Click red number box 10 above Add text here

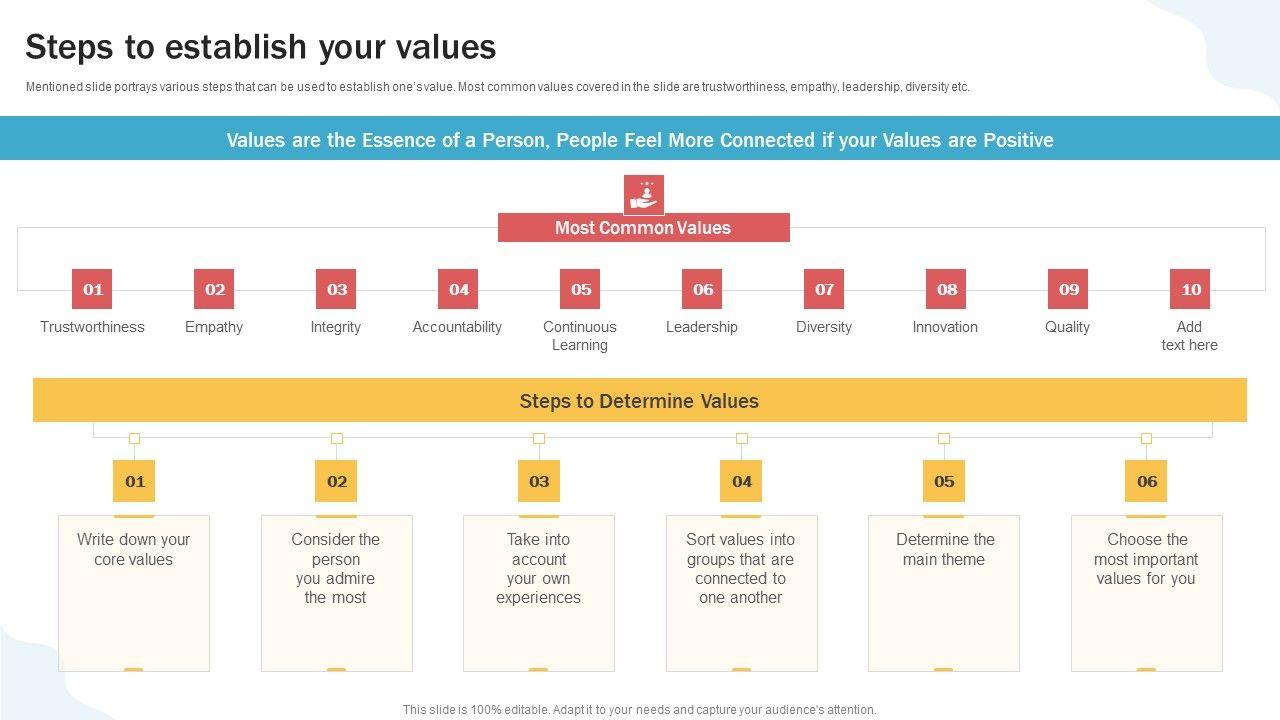pos(1190,289)
